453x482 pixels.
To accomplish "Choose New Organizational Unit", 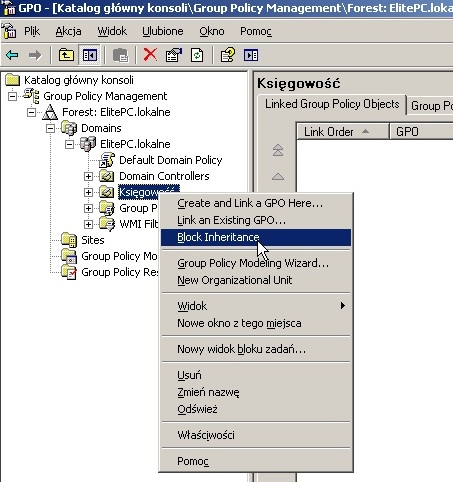I will [x=256, y=280].
